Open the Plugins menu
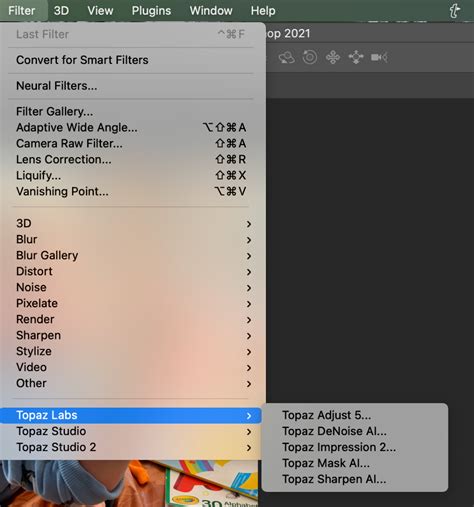Screen dimensions: 474x507 tap(151, 11)
